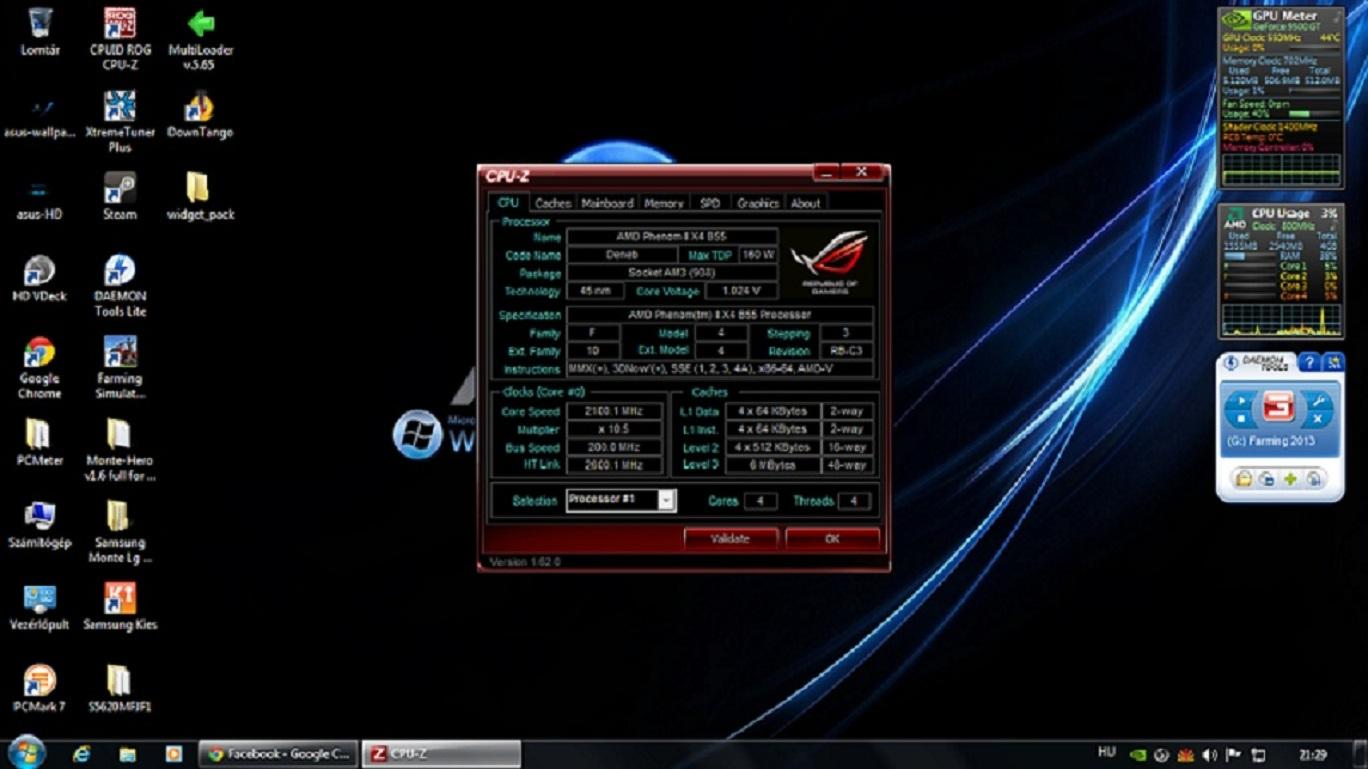Click the HU language indicator

click(x=1106, y=753)
